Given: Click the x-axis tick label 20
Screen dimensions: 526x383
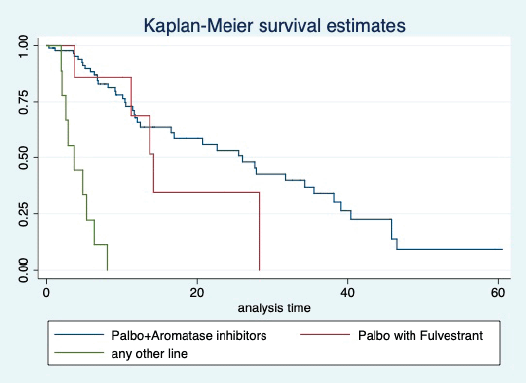Looking at the screenshot, I should pos(197,293).
